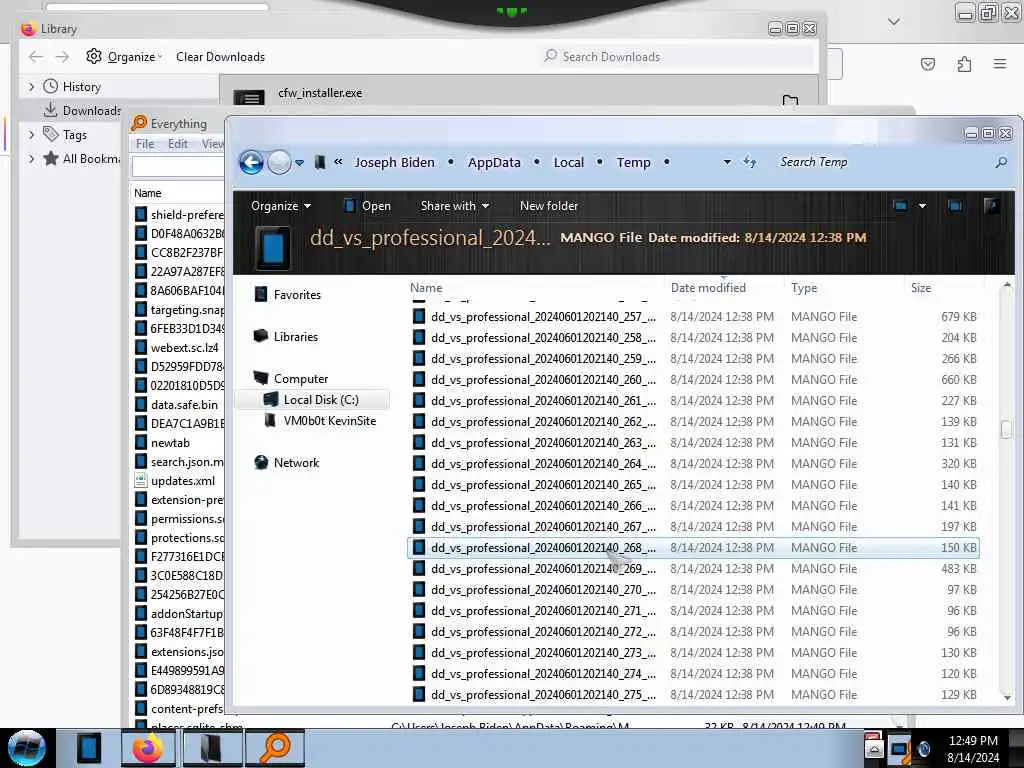The width and height of the screenshot is (1024, 768).
Task: Select Temp in address breadcrumb
Action: pyautogui.click(x=633, y=163)
